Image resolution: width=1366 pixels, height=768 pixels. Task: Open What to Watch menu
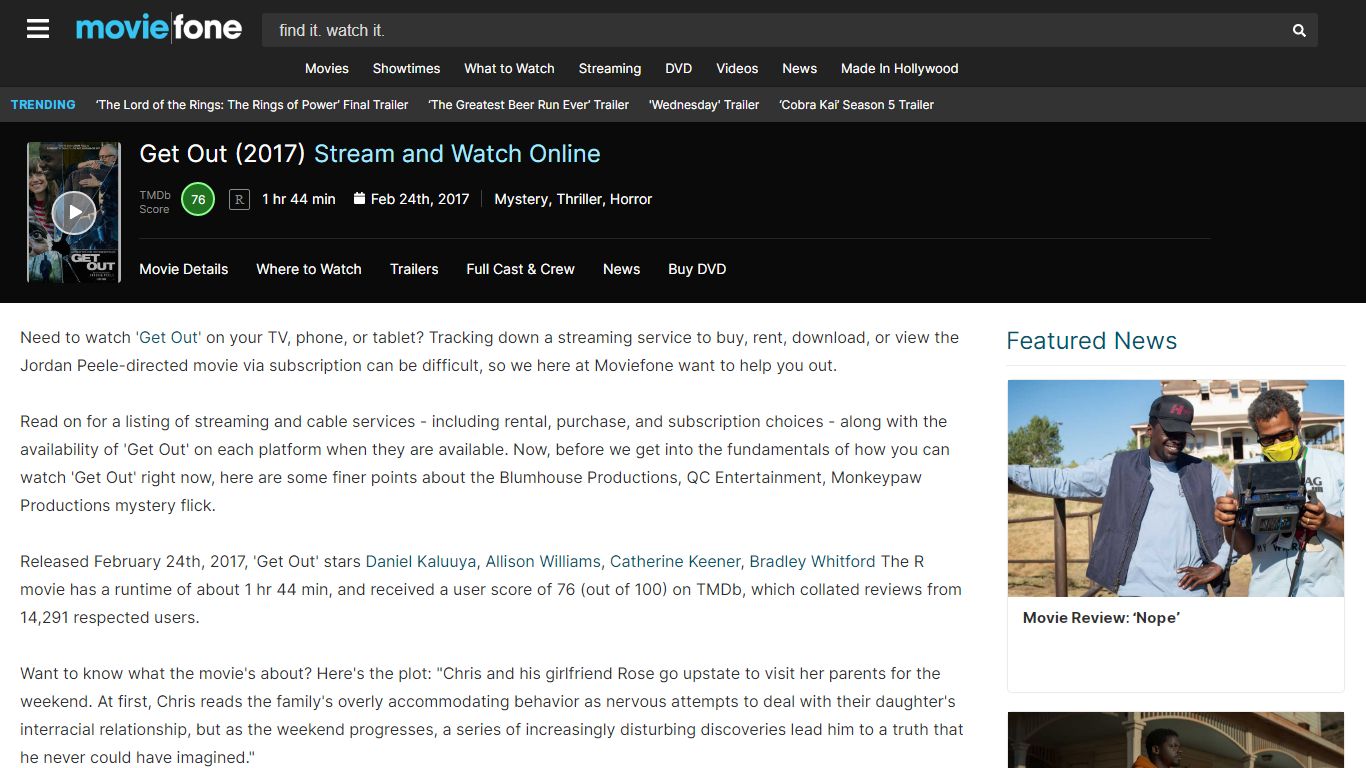(509, 68)
